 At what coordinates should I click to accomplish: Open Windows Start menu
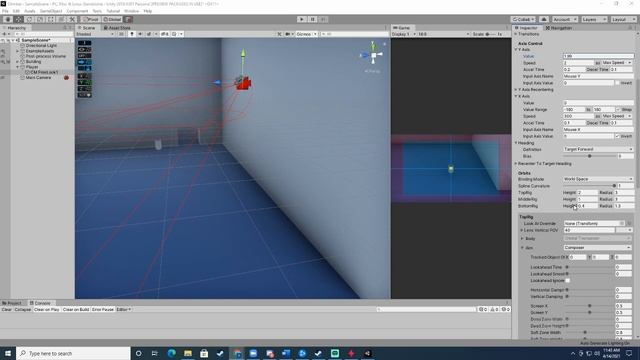tap(8, 353)
